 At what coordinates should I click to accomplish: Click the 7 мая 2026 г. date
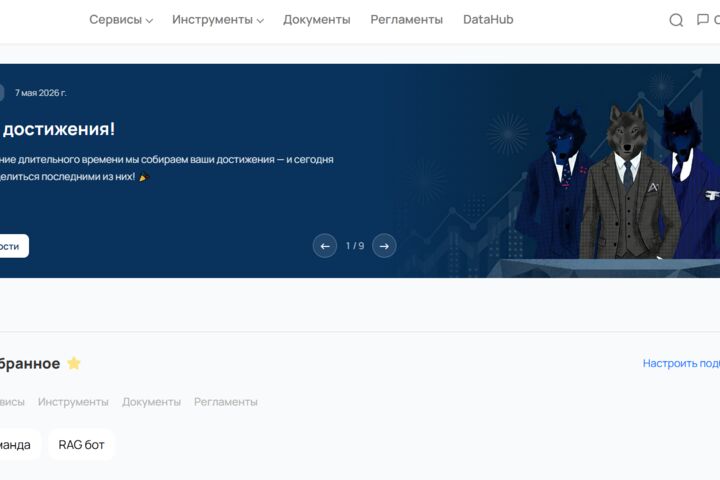[40, 93]
